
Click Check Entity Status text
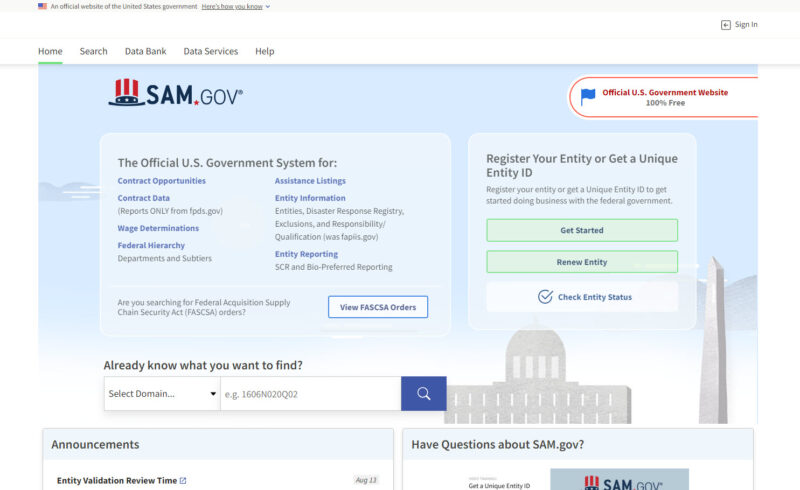click(x=595, y=297)
